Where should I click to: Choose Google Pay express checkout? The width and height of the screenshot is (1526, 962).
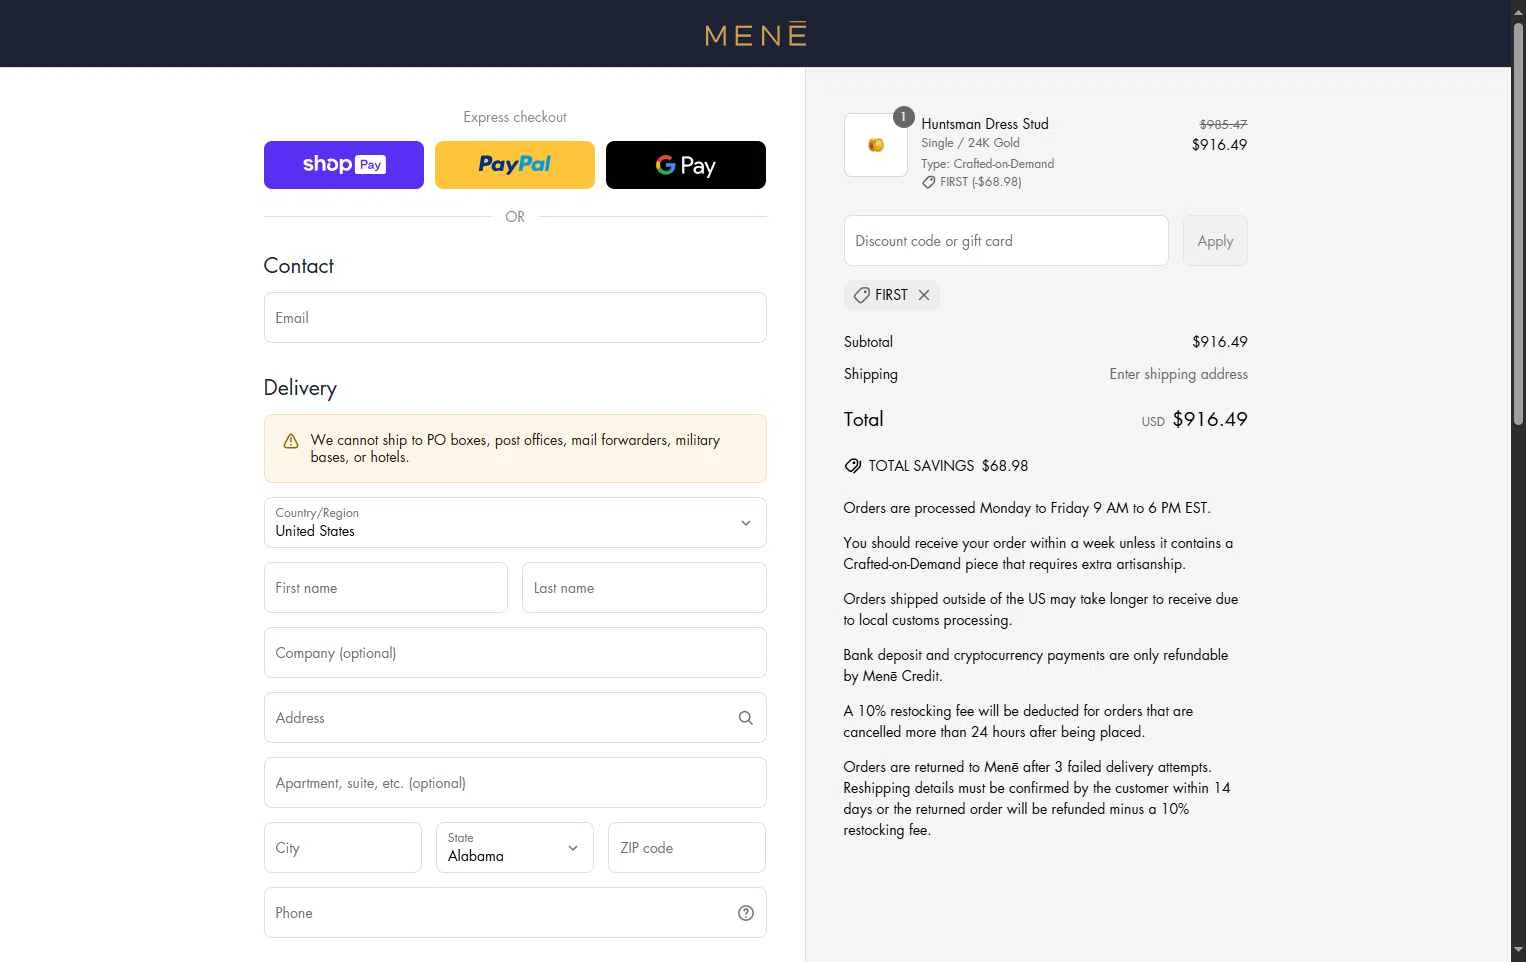coord(686,165)
